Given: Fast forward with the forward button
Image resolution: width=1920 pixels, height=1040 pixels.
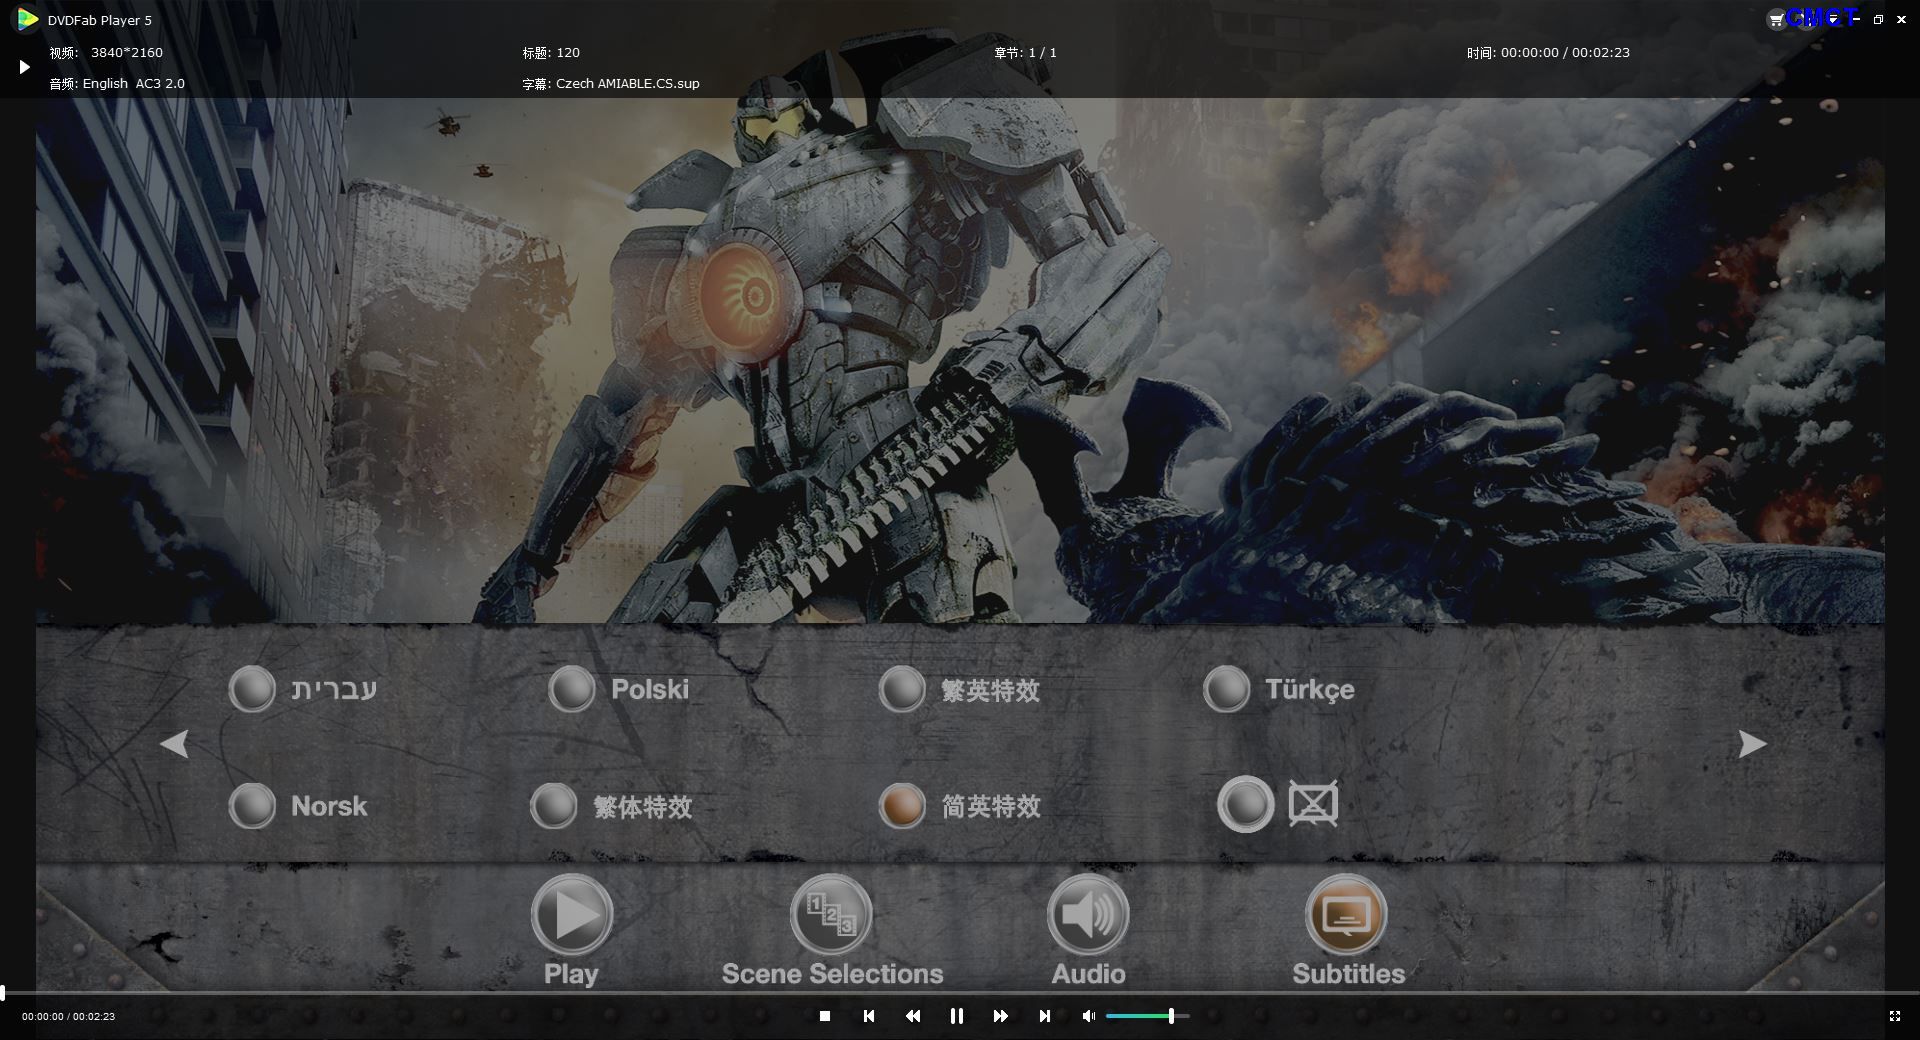Looking at the screenshot, I should 1000,1016.
